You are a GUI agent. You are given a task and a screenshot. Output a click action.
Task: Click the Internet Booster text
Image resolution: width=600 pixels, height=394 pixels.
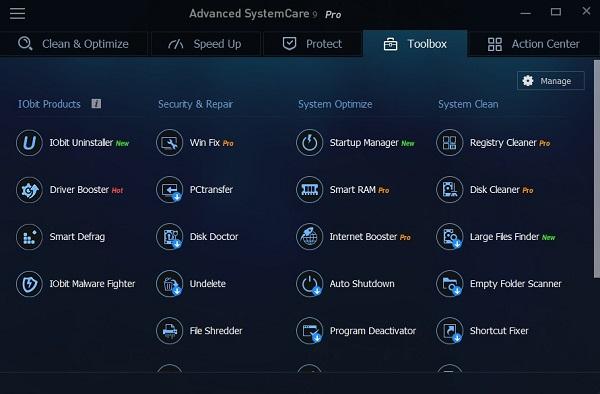[364, 237]
